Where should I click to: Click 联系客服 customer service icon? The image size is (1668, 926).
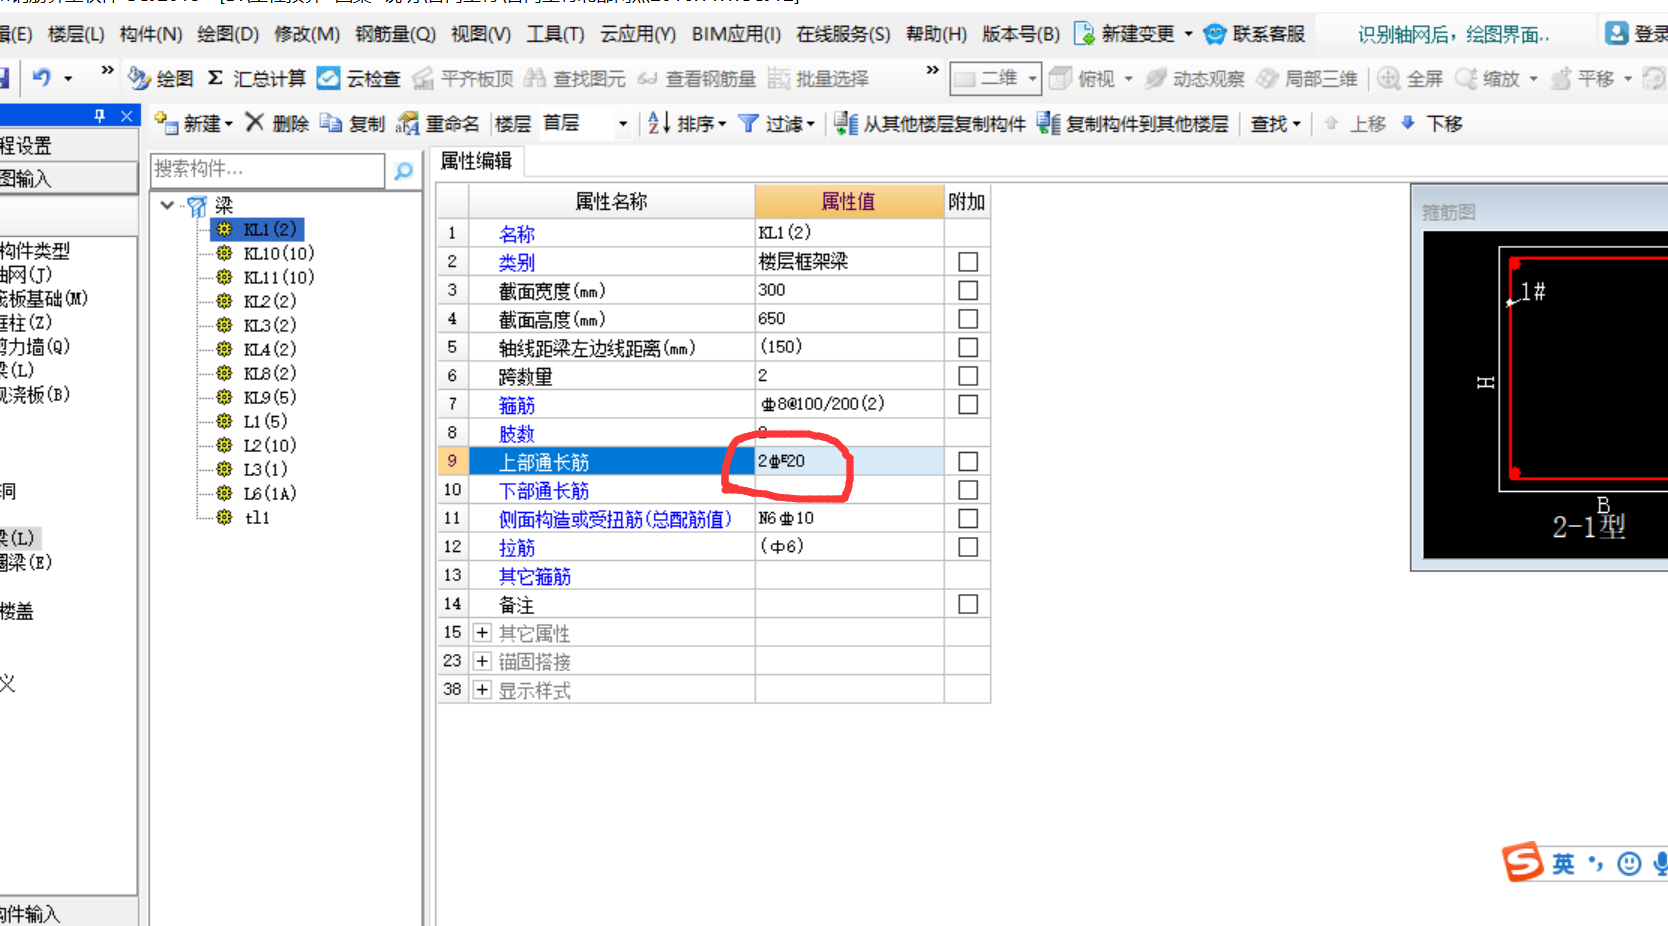1214,34
